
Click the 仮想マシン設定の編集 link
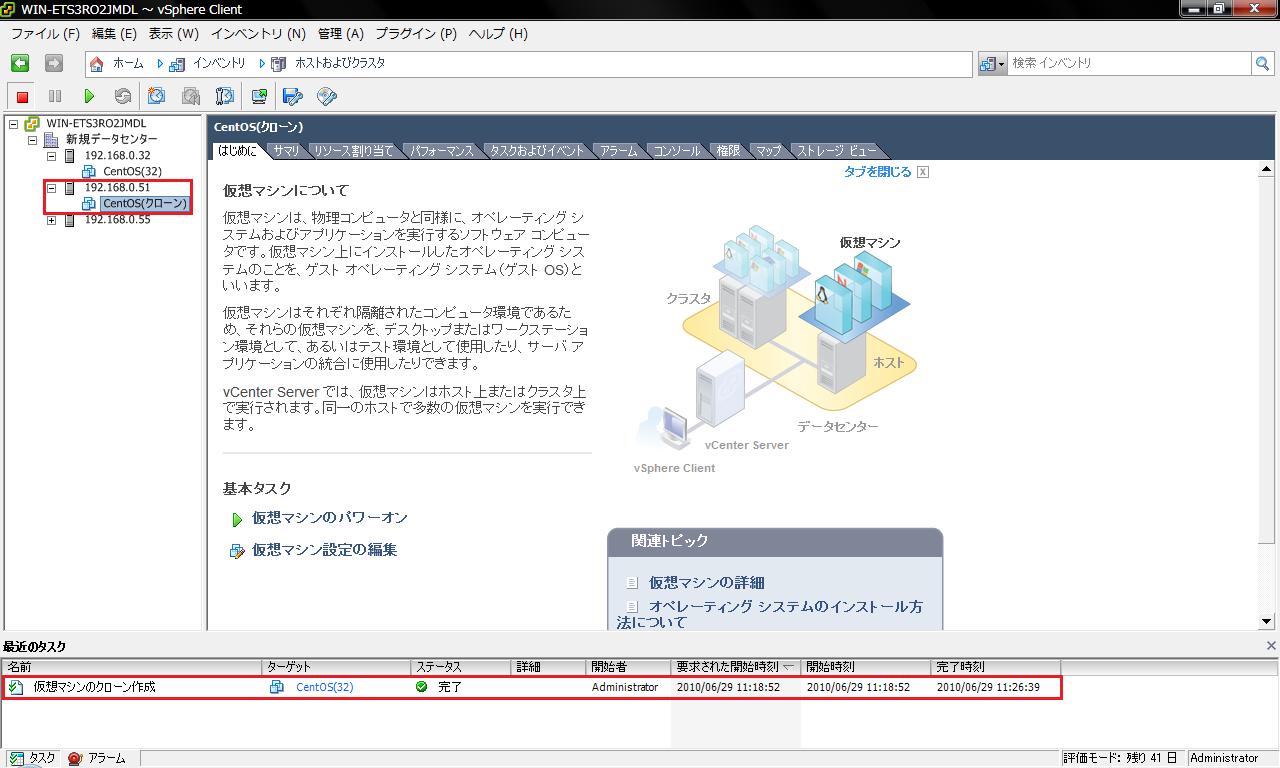click(x=324, y=550)
